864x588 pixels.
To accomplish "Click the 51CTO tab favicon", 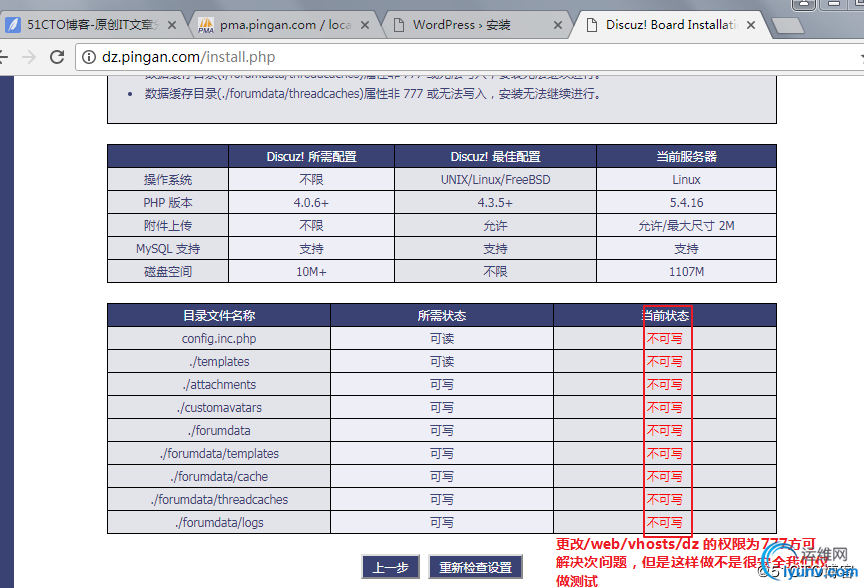I will [x=13, y=25].
